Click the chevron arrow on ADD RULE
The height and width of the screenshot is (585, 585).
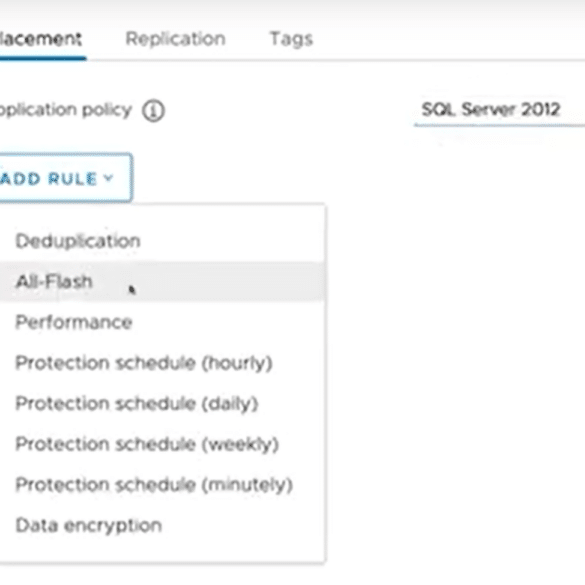108,178
